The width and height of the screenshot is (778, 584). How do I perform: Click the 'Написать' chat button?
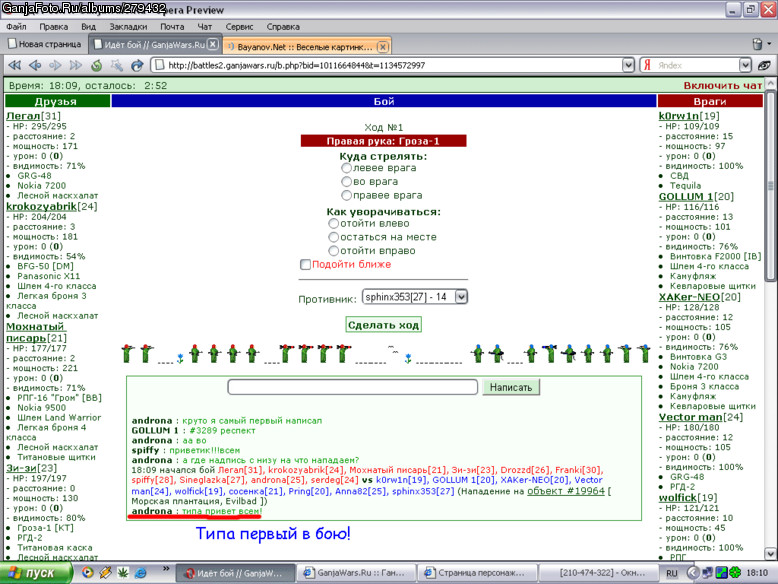pyautogui.click(x=511, y=387)
